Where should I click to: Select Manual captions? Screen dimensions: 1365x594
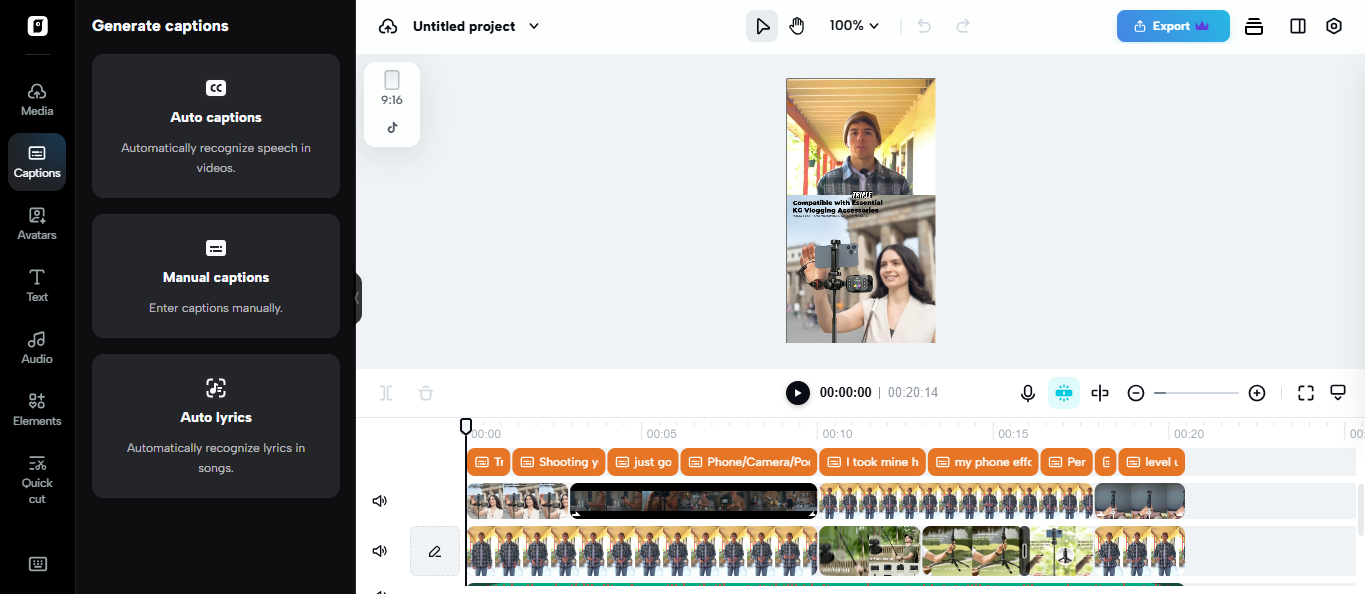pyautogui.click(x=215, y=275)
